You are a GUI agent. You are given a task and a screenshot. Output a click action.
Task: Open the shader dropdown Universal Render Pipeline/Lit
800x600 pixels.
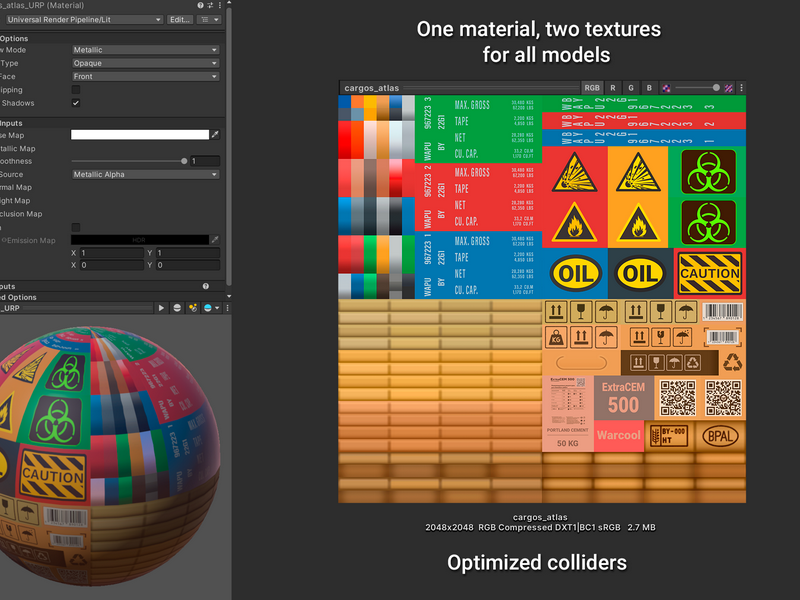[x=84, y=19]
